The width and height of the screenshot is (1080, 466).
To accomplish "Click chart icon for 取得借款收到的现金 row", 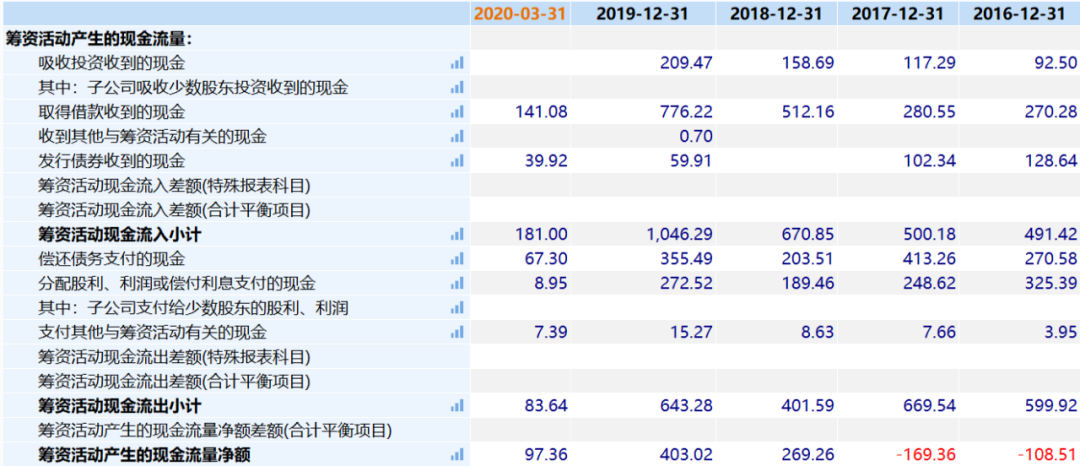I will (x=457, y=112).
